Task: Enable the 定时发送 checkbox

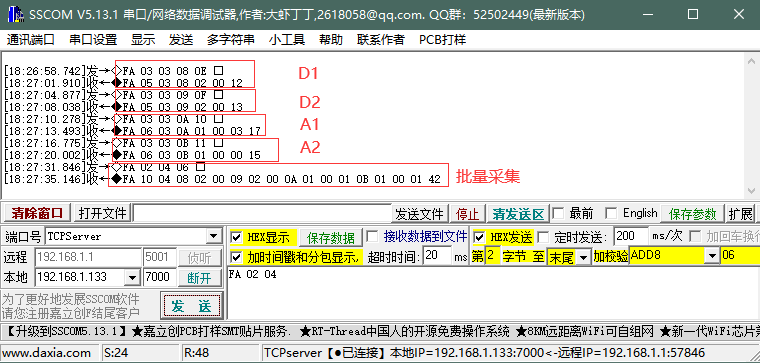Action: [x=544, y=237]
